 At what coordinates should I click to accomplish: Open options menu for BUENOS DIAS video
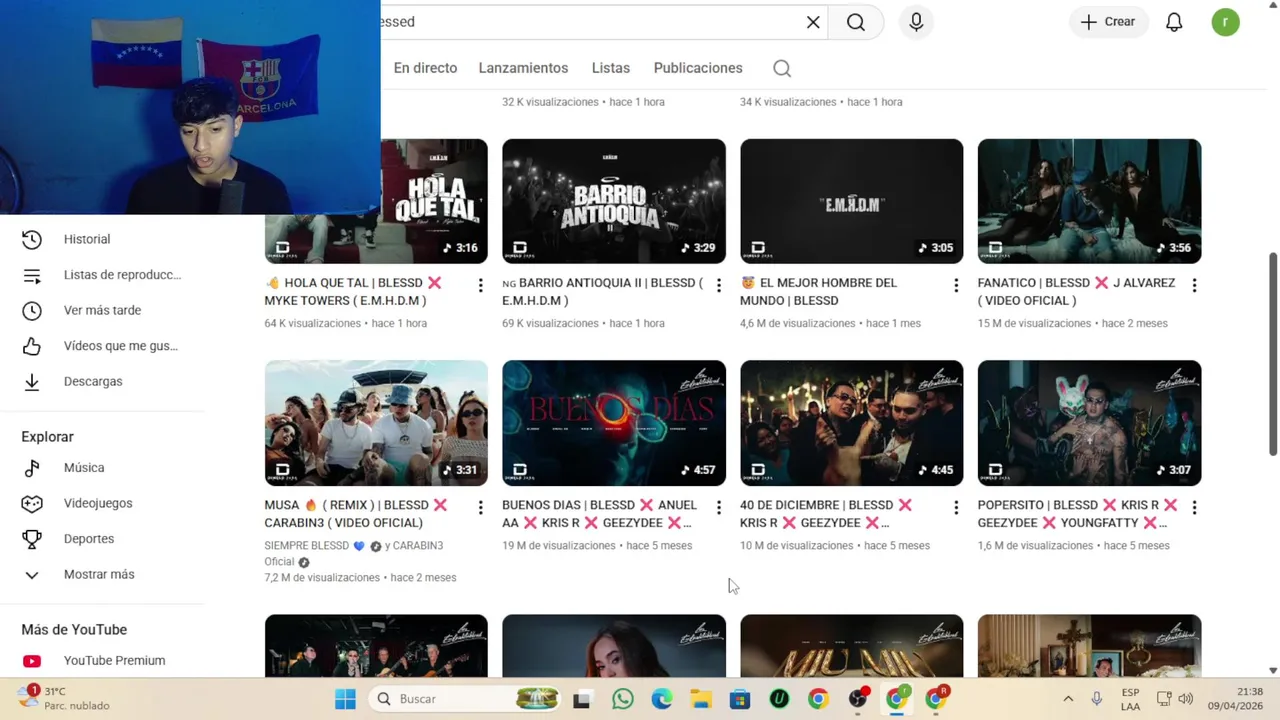click(x=718, y=508)
